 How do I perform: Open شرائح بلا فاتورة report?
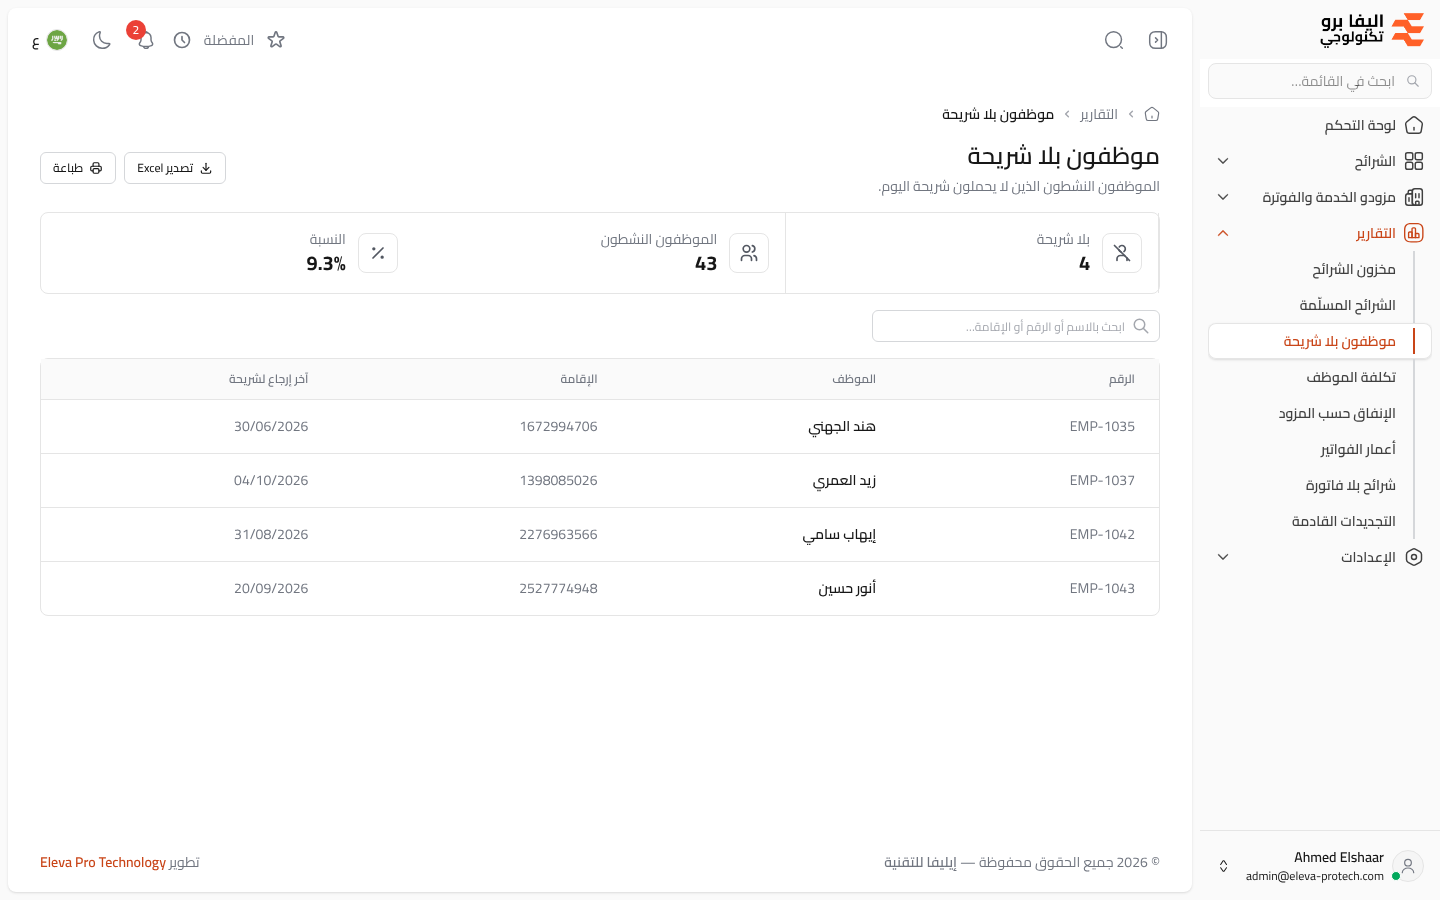pos(1350,485)
